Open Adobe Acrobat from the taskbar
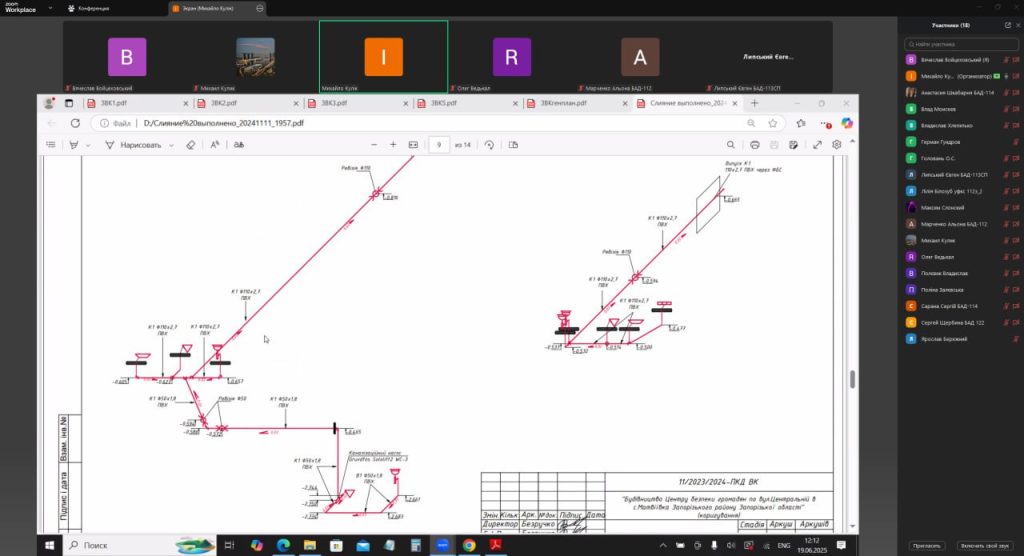Viewport: 1024px width, 556px height. point(495,545)
